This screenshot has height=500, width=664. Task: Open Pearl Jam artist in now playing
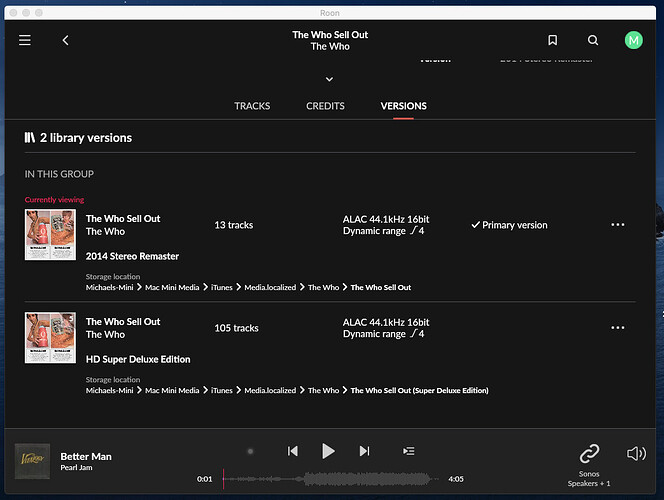pos(76,467)
